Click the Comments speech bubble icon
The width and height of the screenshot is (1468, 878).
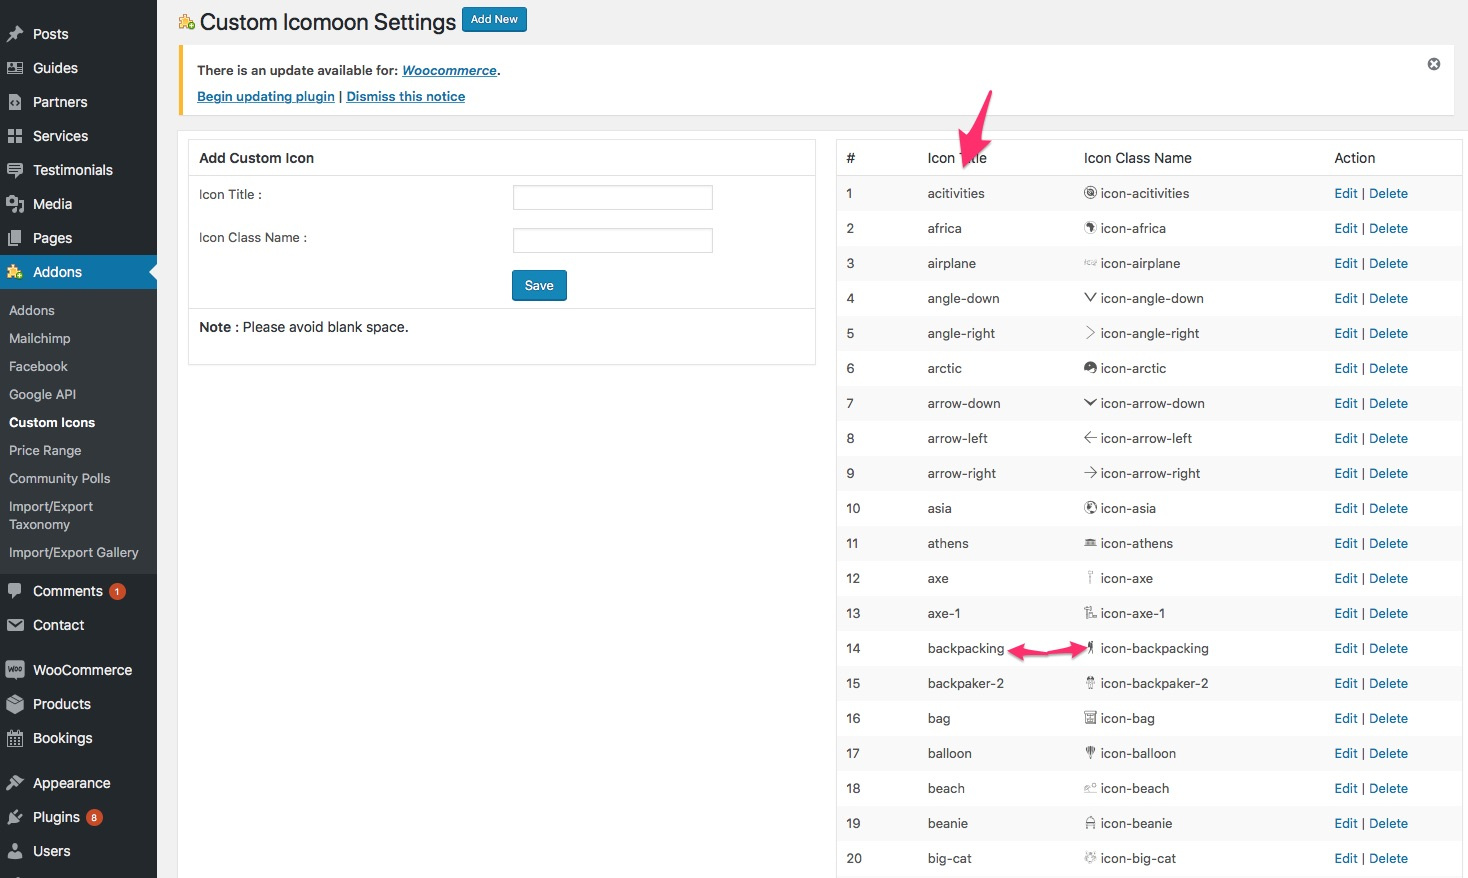15,591
